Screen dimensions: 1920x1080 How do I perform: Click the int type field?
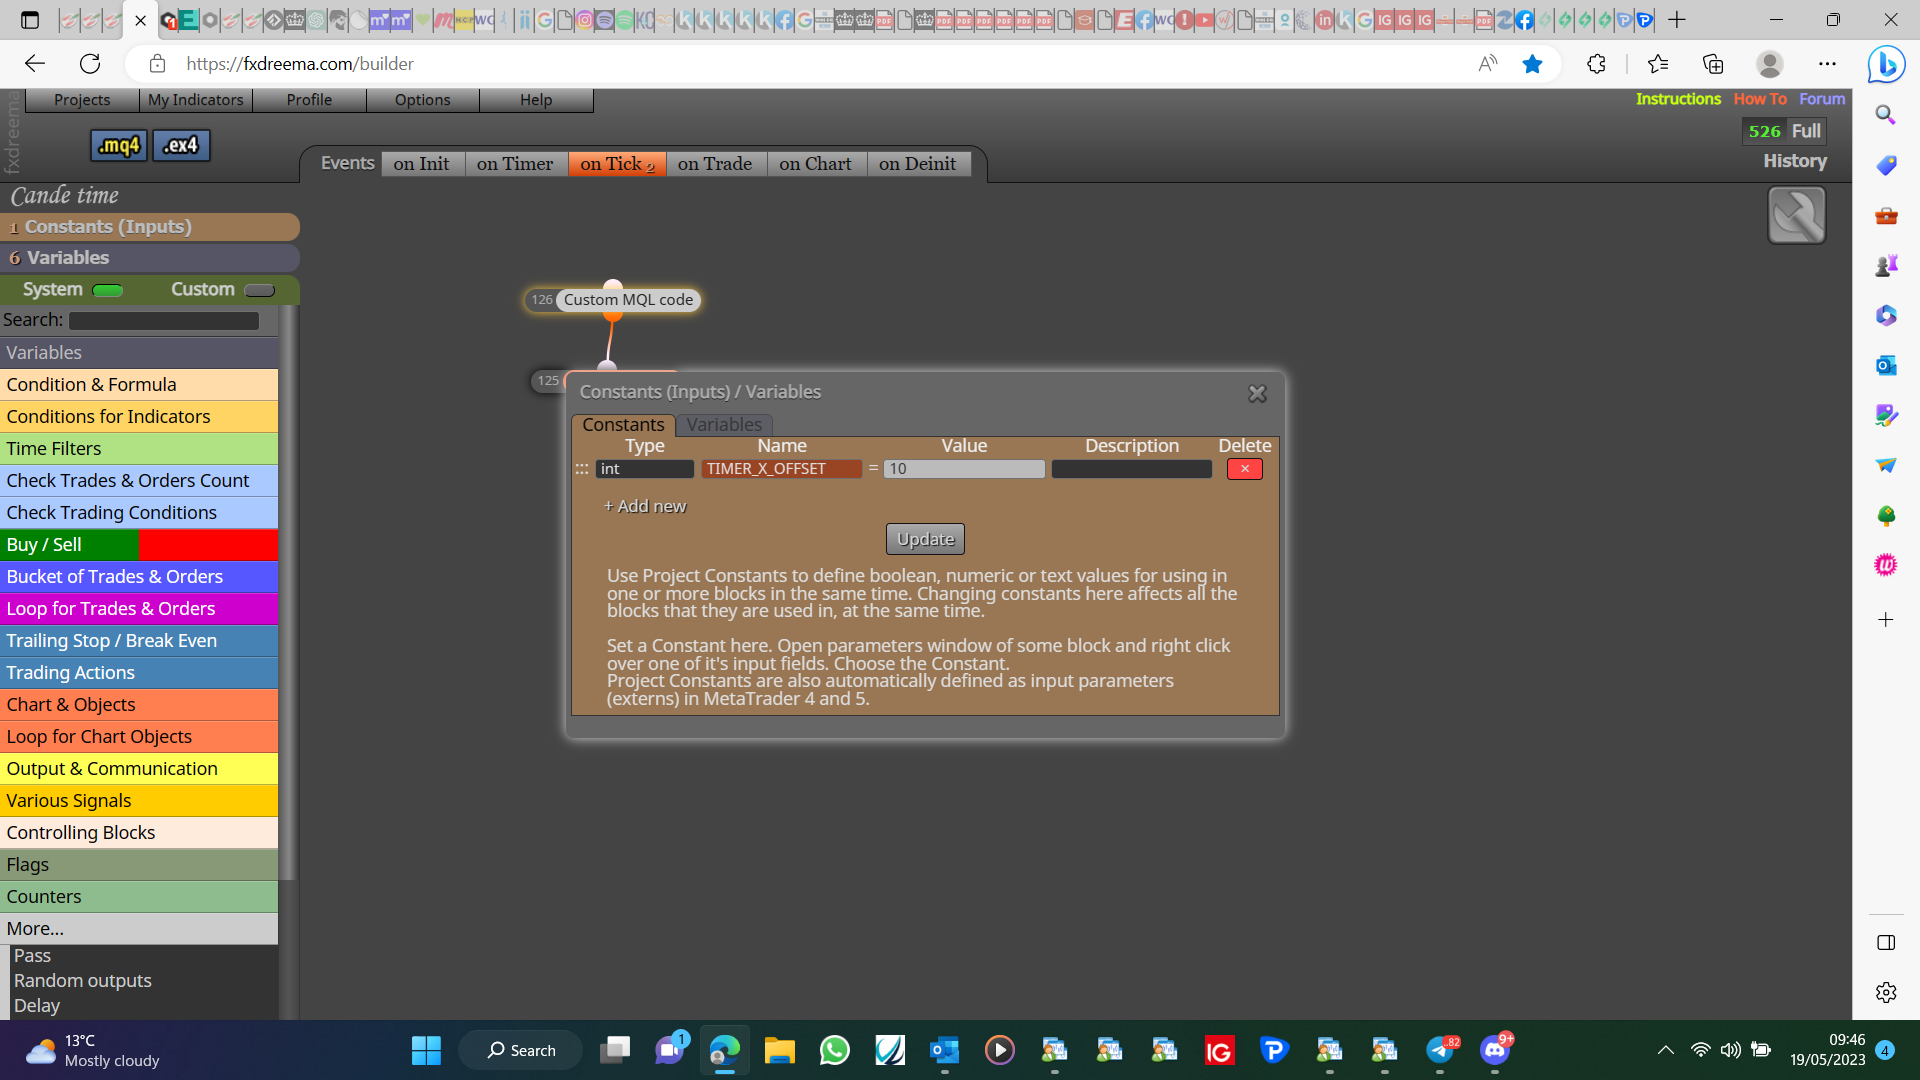(645, 469)
